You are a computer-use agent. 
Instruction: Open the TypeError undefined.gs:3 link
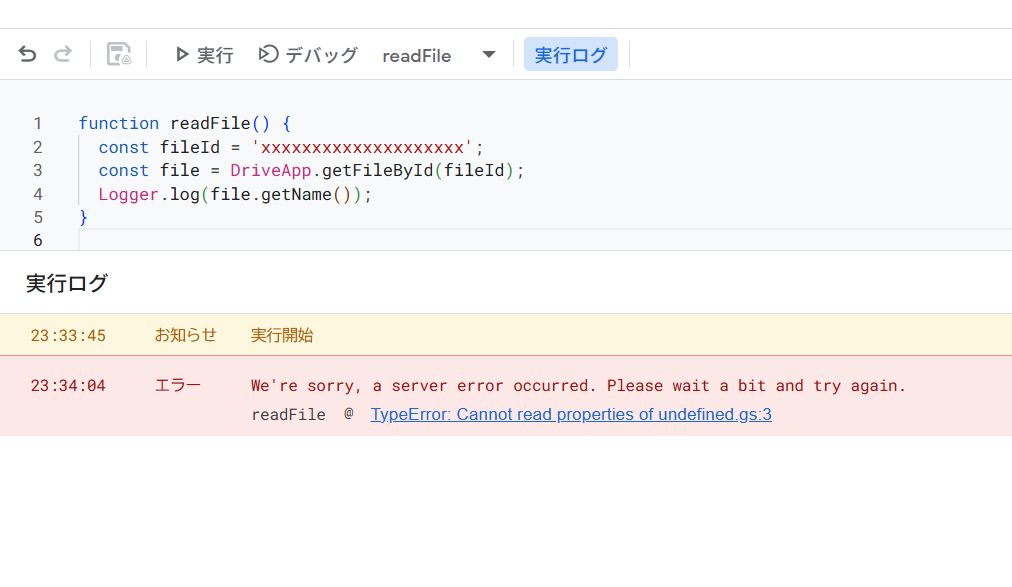570,414
